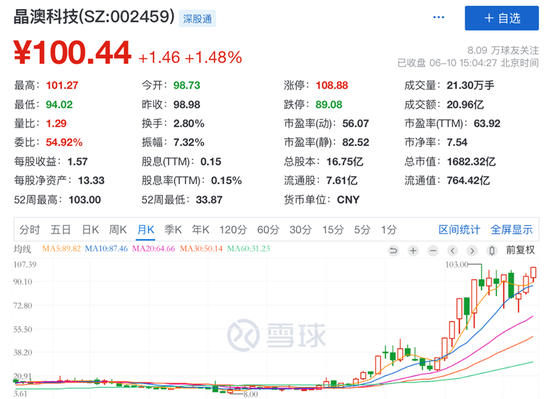Click the candlestick style icon beside 前复权
The image size is (550, 399).
click(492, 251)
